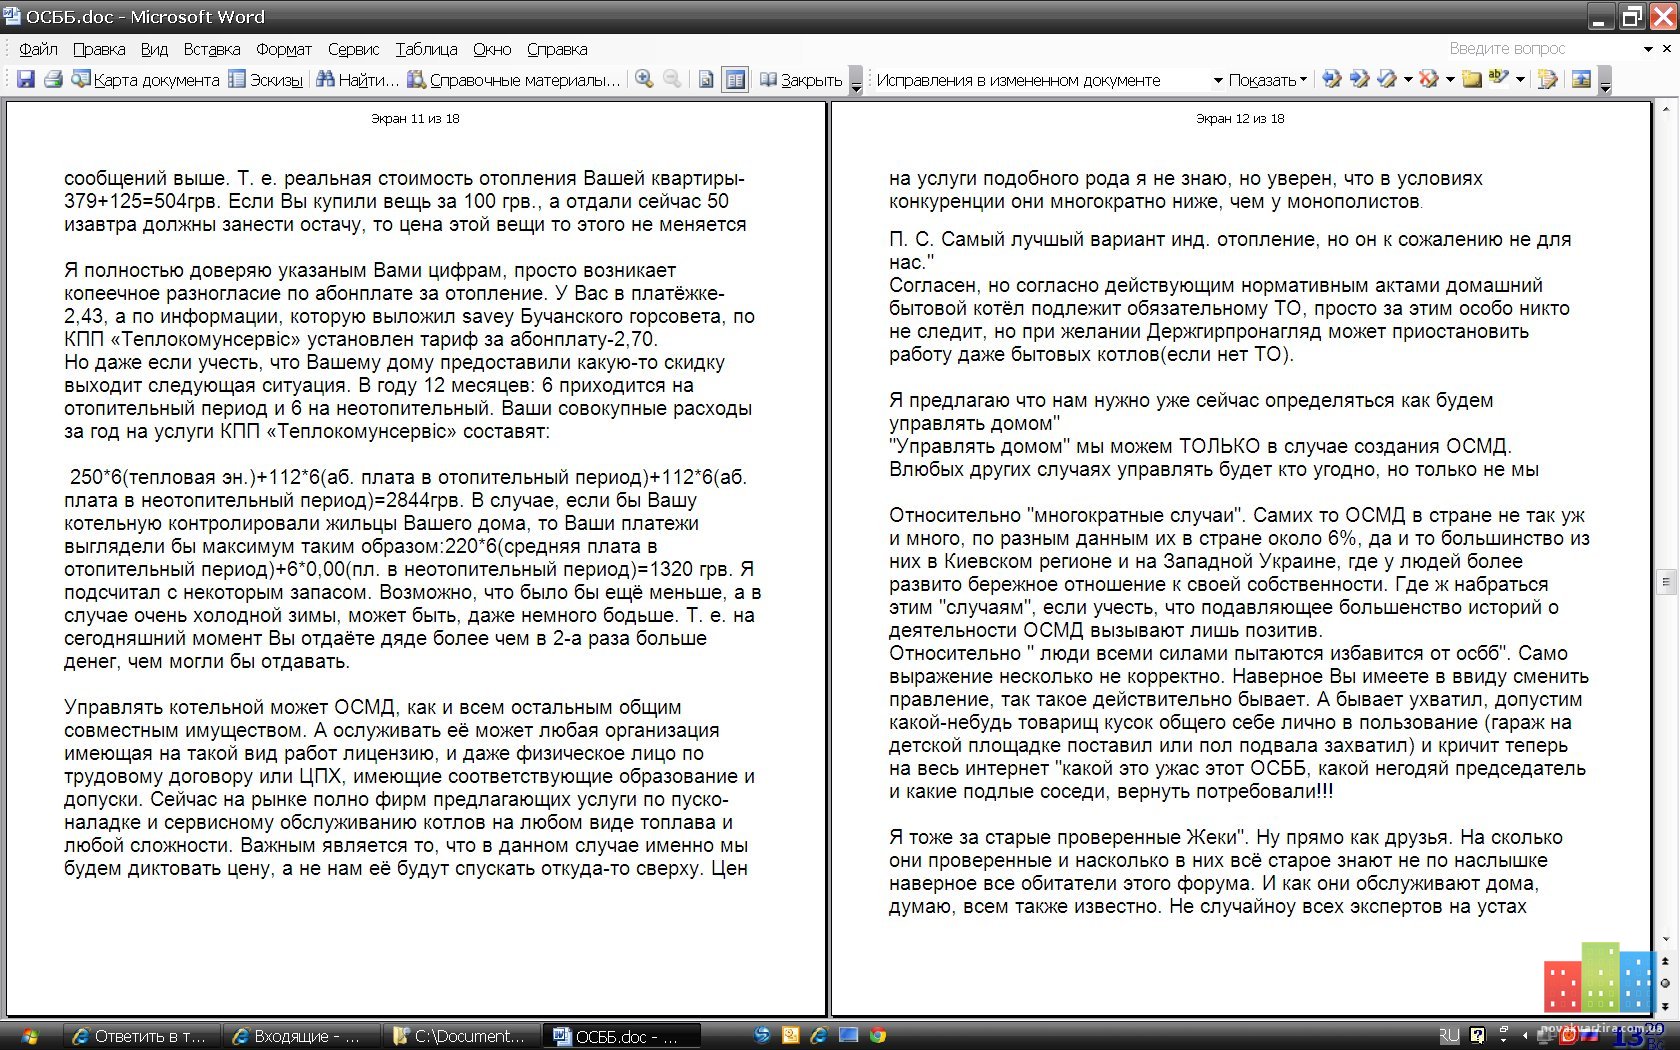Click the Print icon in toolbar
Viewport: 1680px width, 1050px height.
click(x=54, y=80)
